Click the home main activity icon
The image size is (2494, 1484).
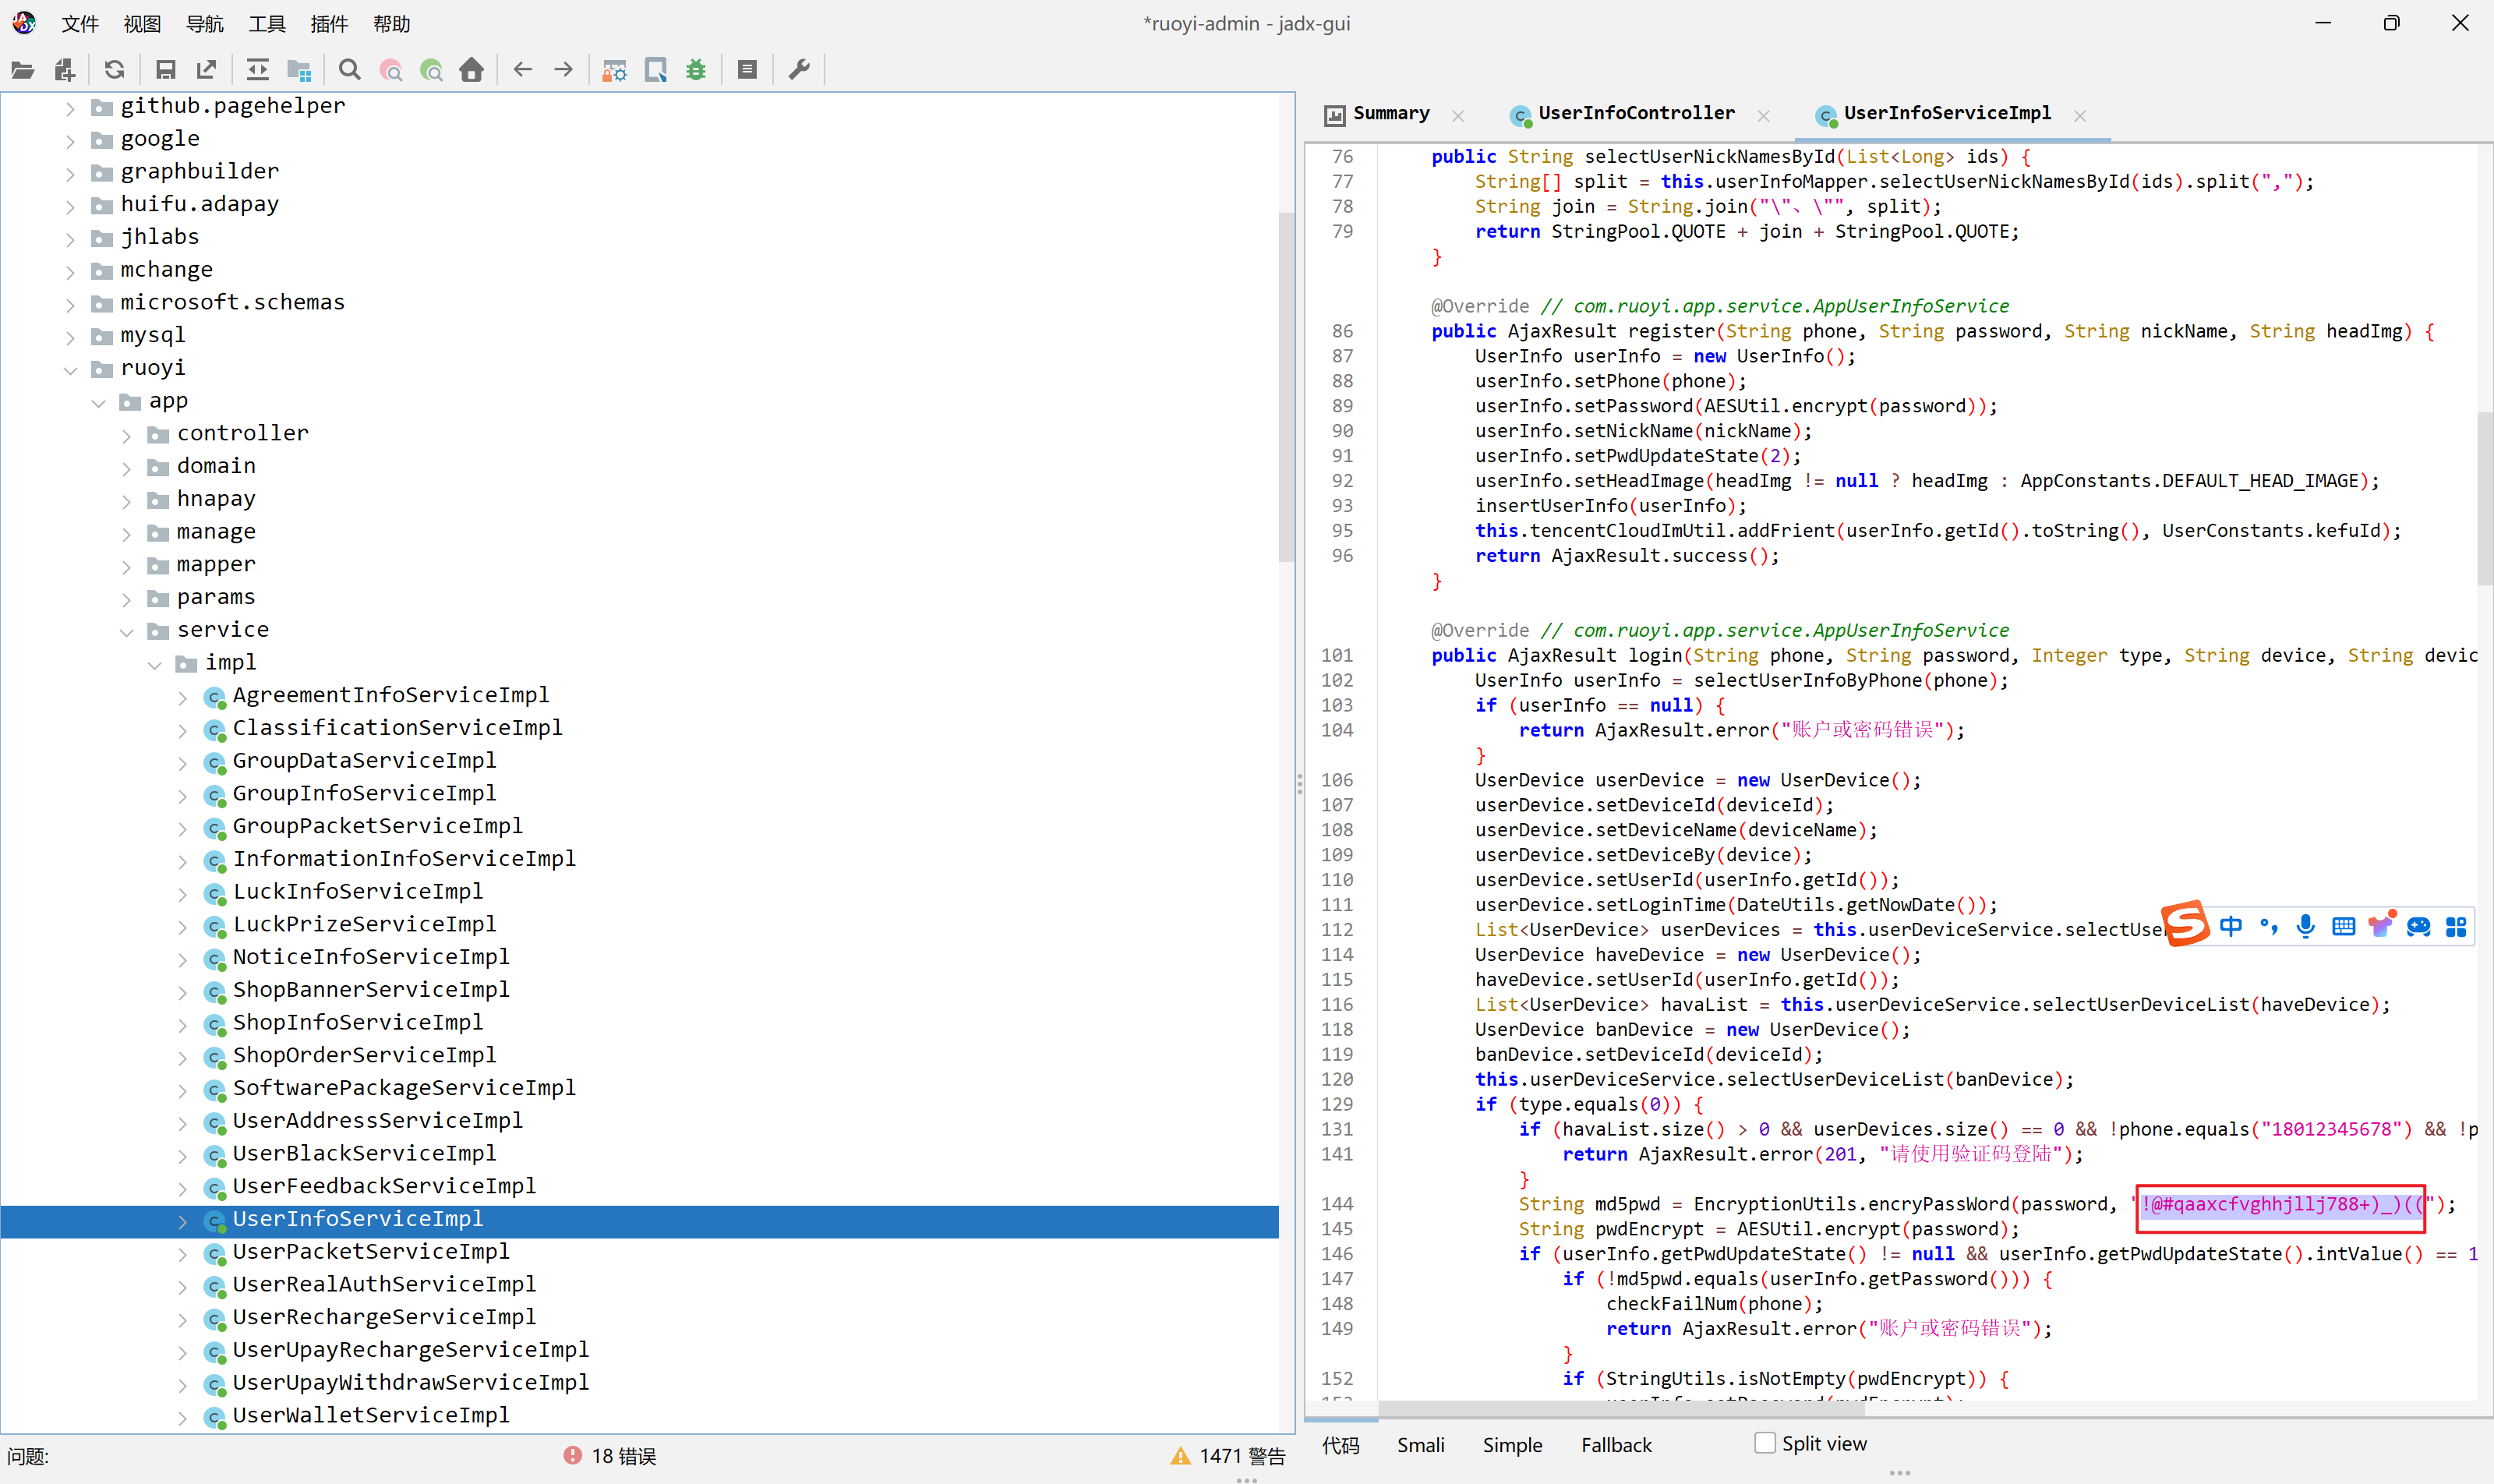472,70
